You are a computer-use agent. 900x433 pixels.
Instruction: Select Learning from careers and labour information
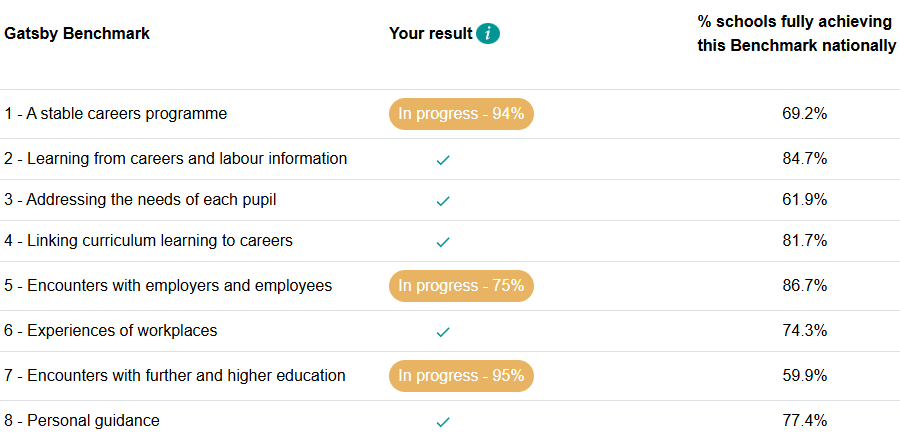[176, 159]
